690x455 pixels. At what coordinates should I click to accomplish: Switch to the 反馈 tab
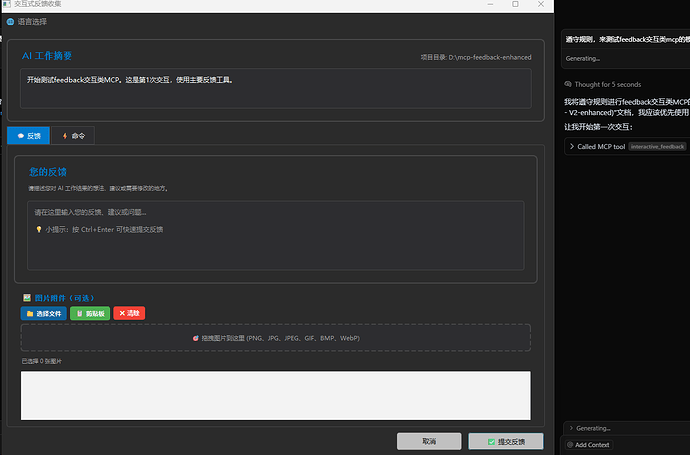pos(28,136)
